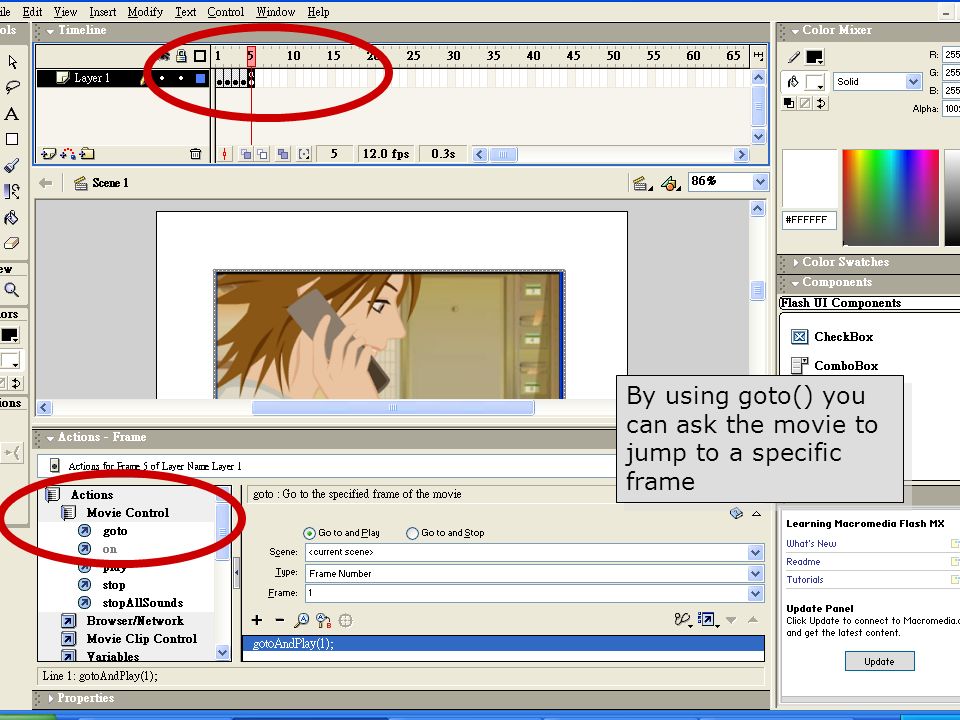Screen dimensions: 960x720
Task: Open Modify Onion Markers menu
Action: [304, 154]
